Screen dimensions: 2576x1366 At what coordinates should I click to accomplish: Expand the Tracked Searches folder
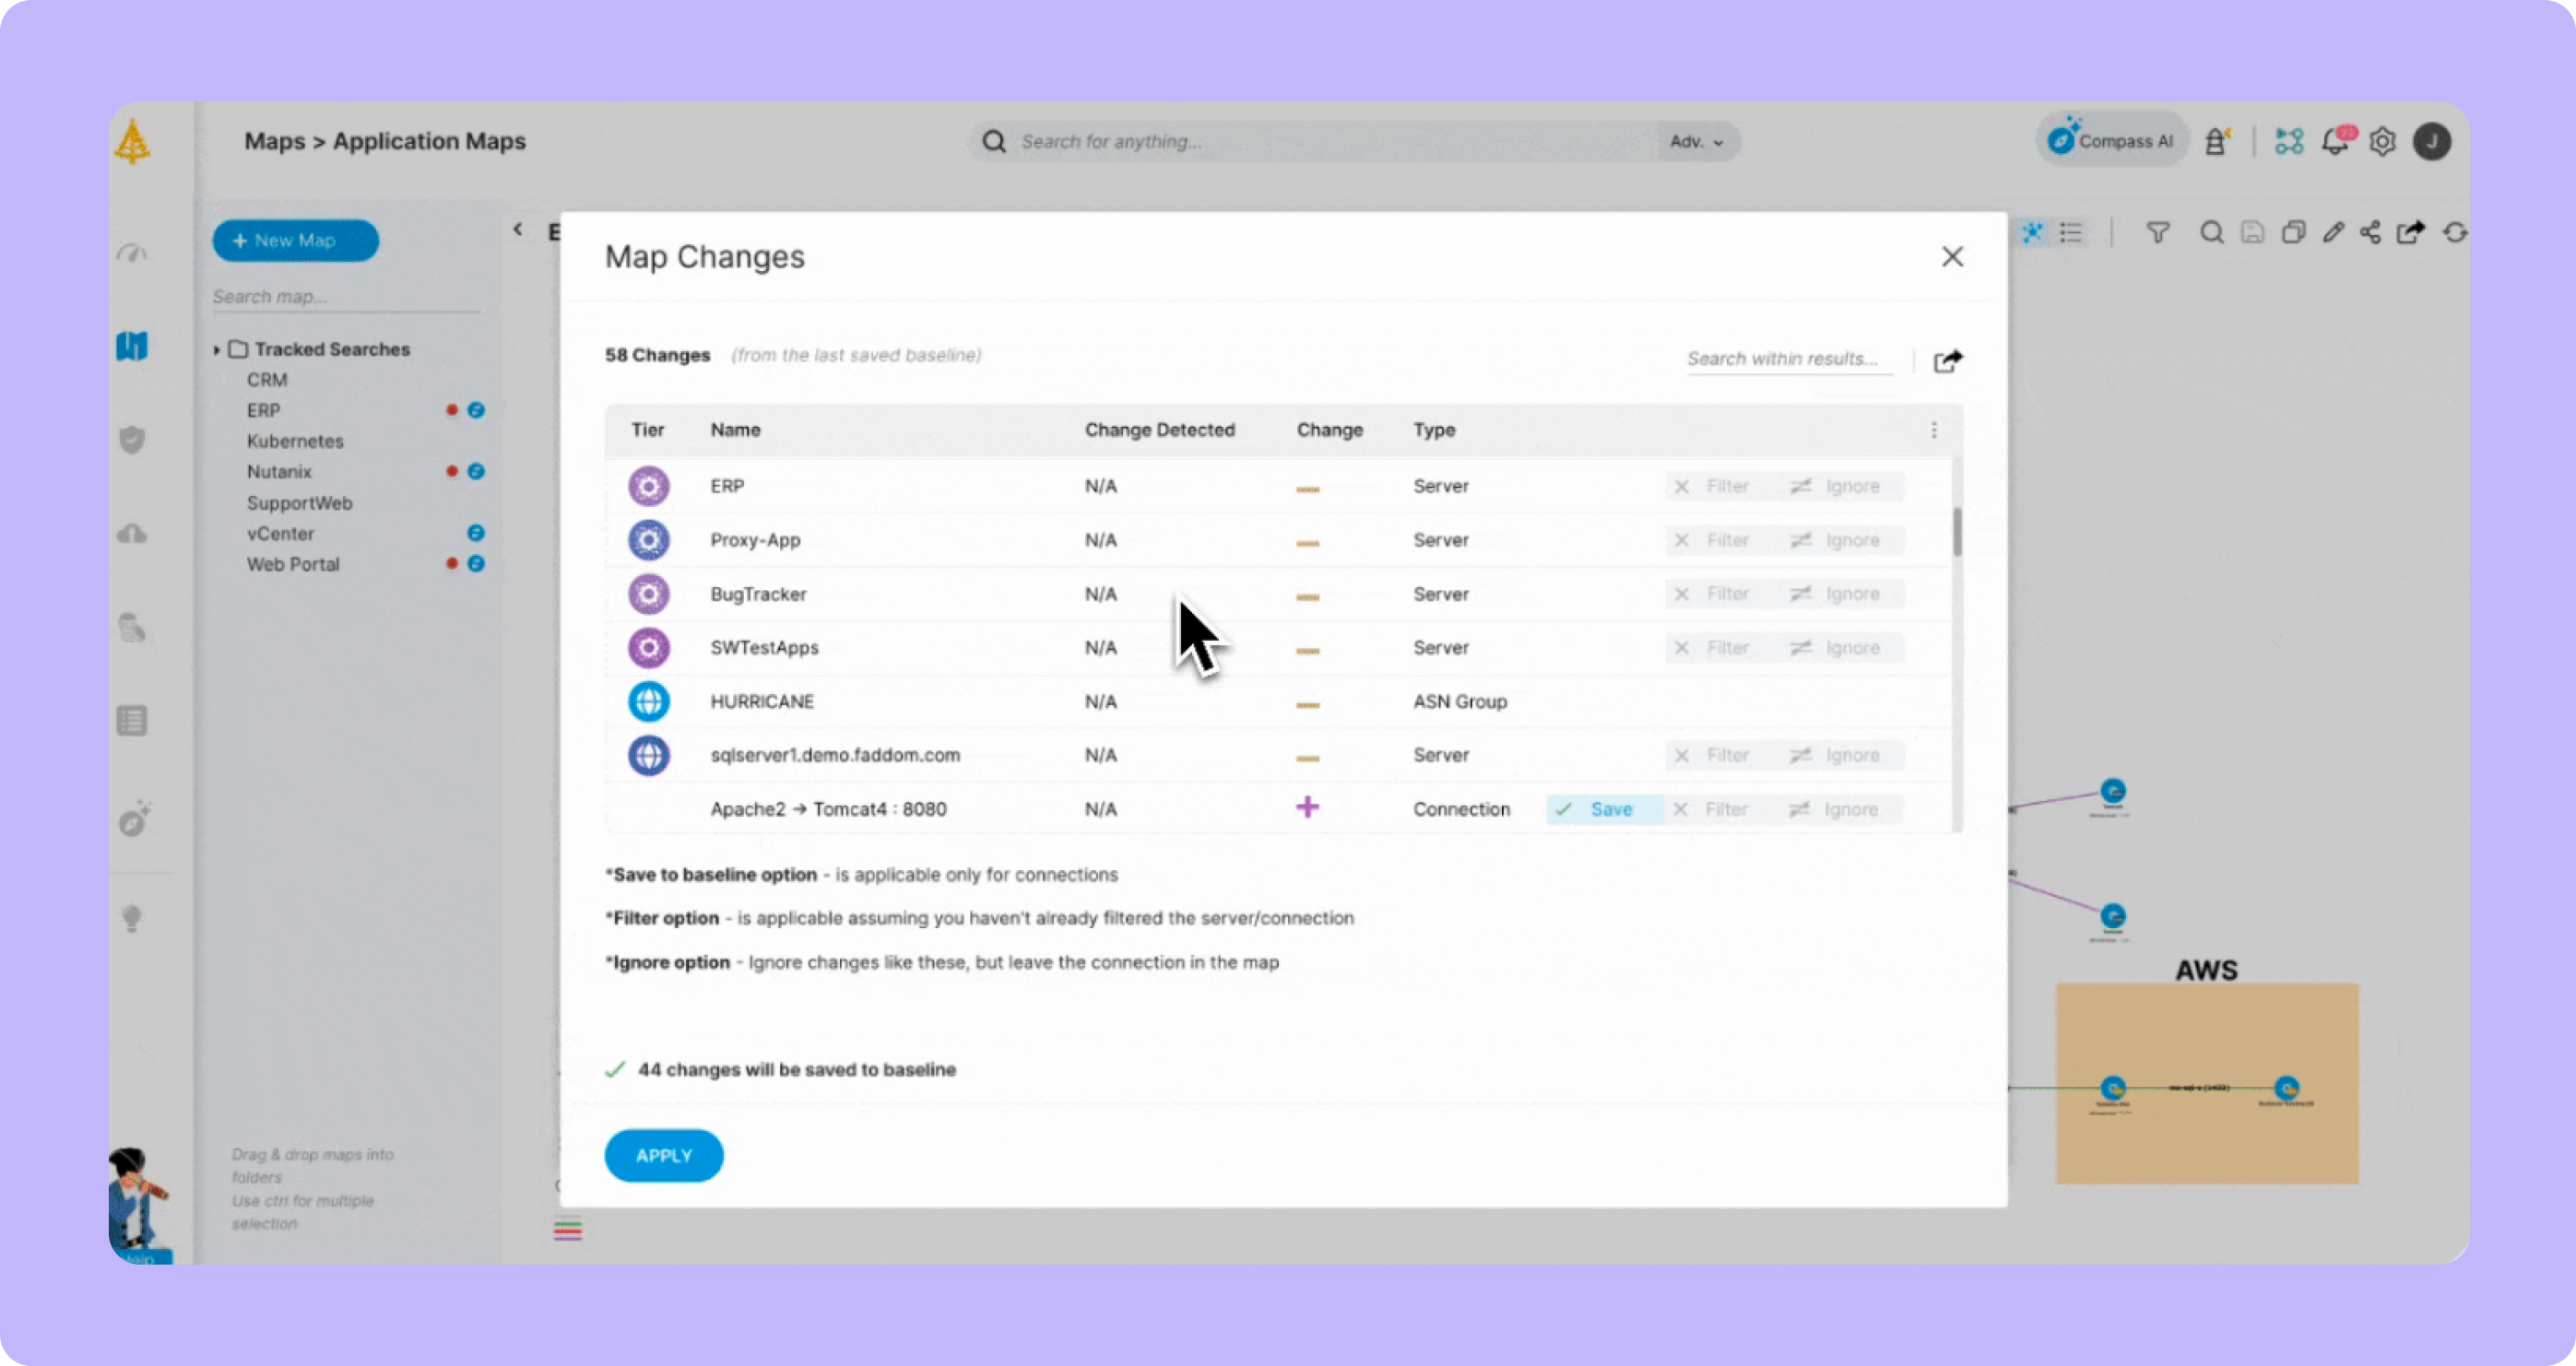217,350
